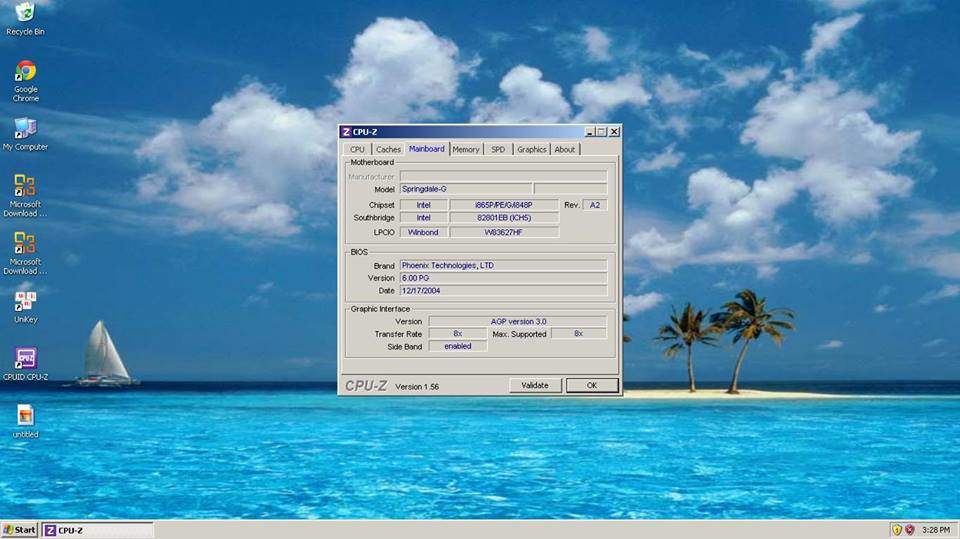This screenshot has height=539, width=960.
Task: Click the CPUID CPU-Z desktop shortcut
Action: [x=25, y=360]
